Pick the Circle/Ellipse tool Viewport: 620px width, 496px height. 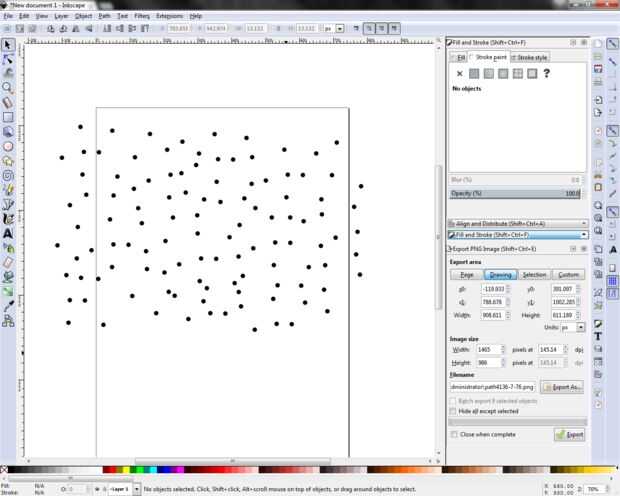(8, 146)
